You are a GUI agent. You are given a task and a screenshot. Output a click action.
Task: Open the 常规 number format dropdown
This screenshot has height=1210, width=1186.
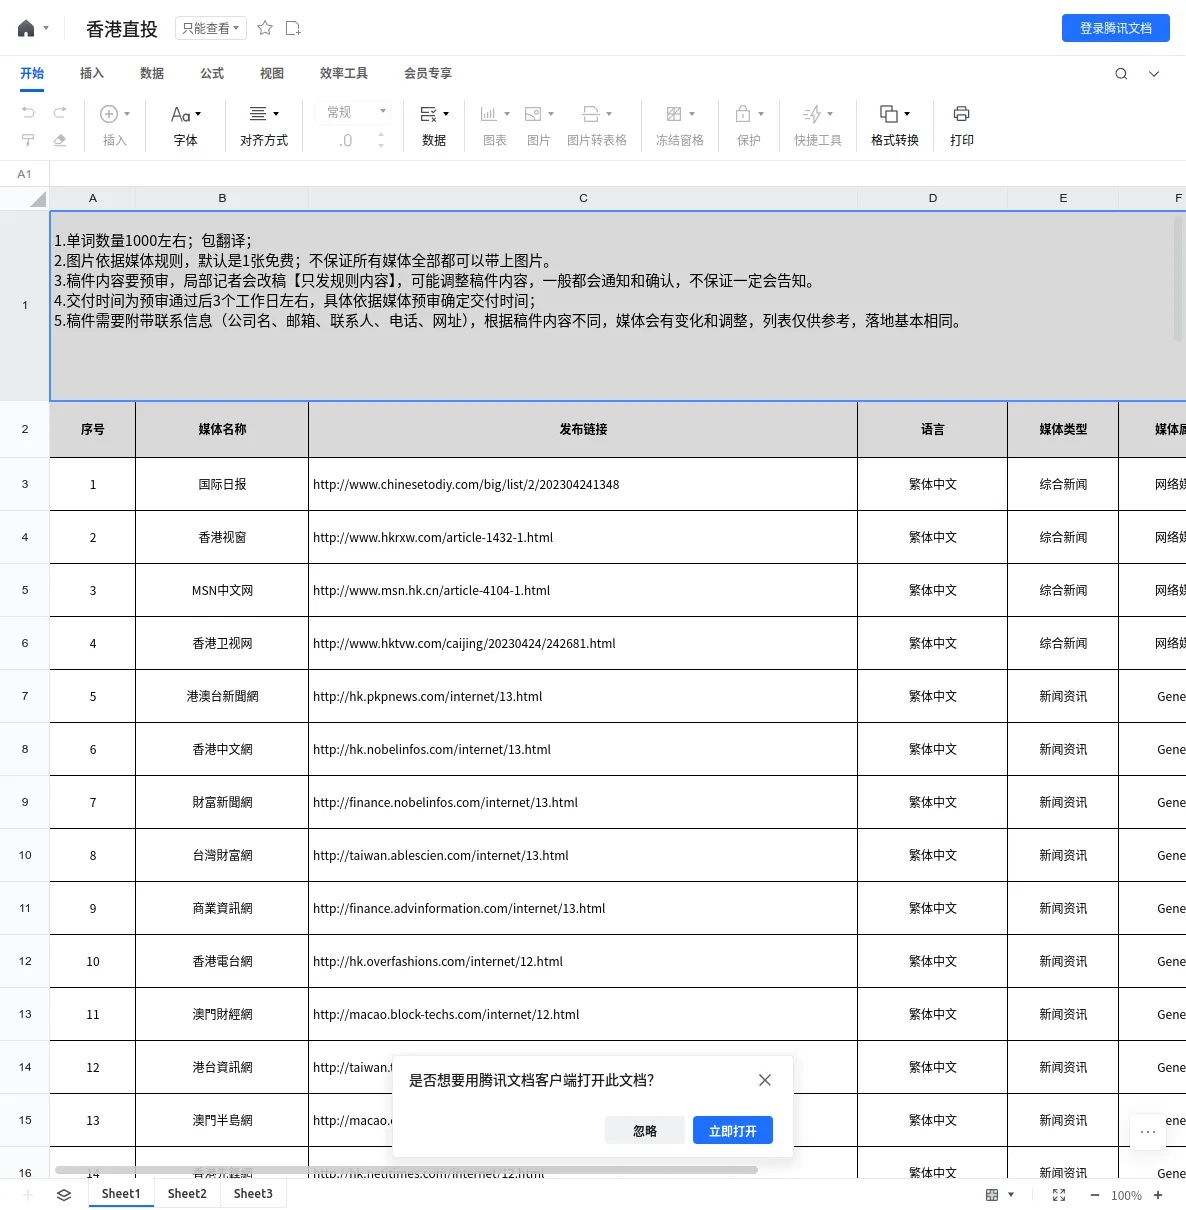355,112
